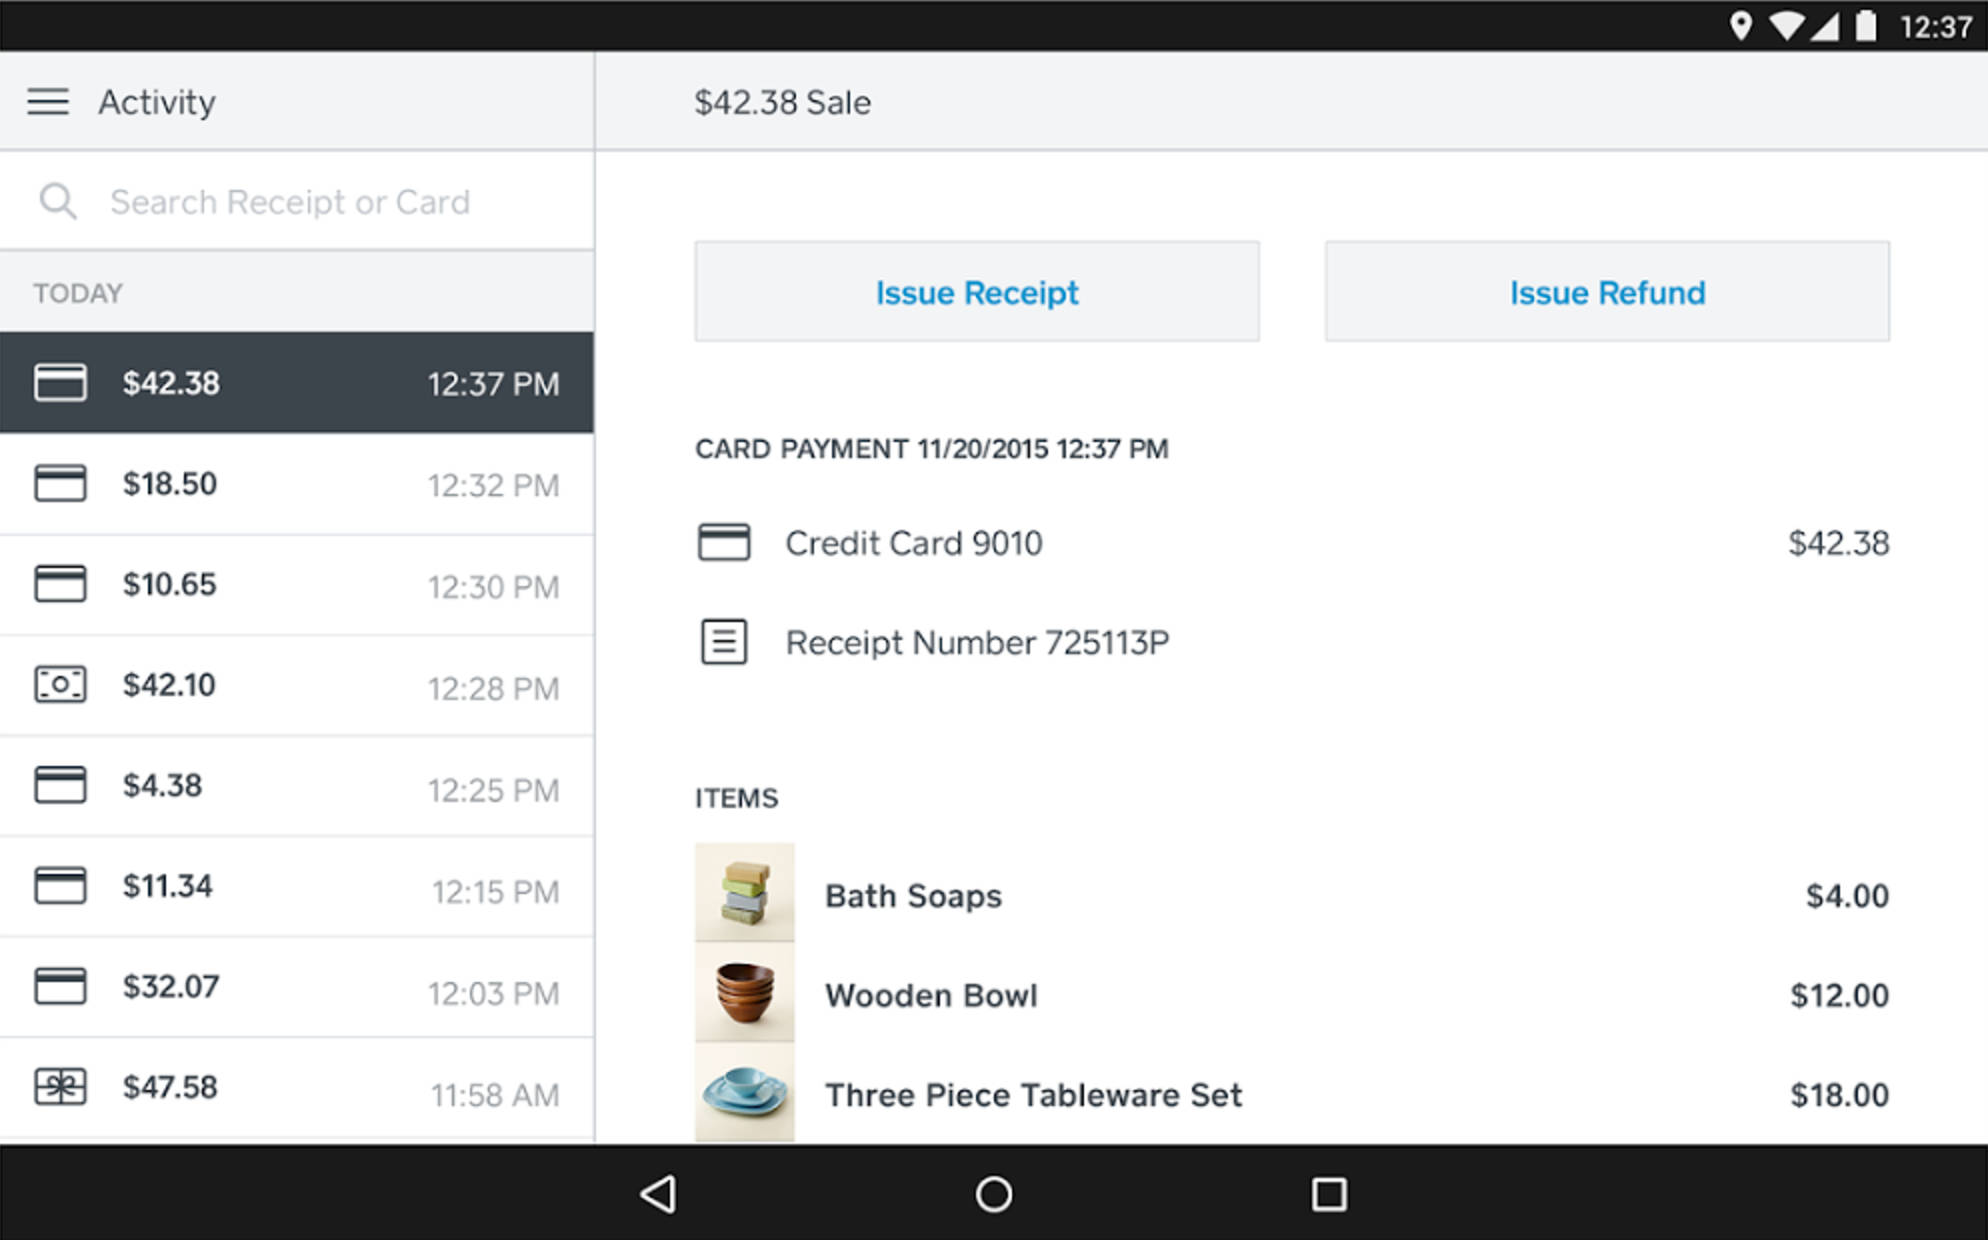Click the search magnifier icon
The image size is (1988, 1240).
coord(58,200)
